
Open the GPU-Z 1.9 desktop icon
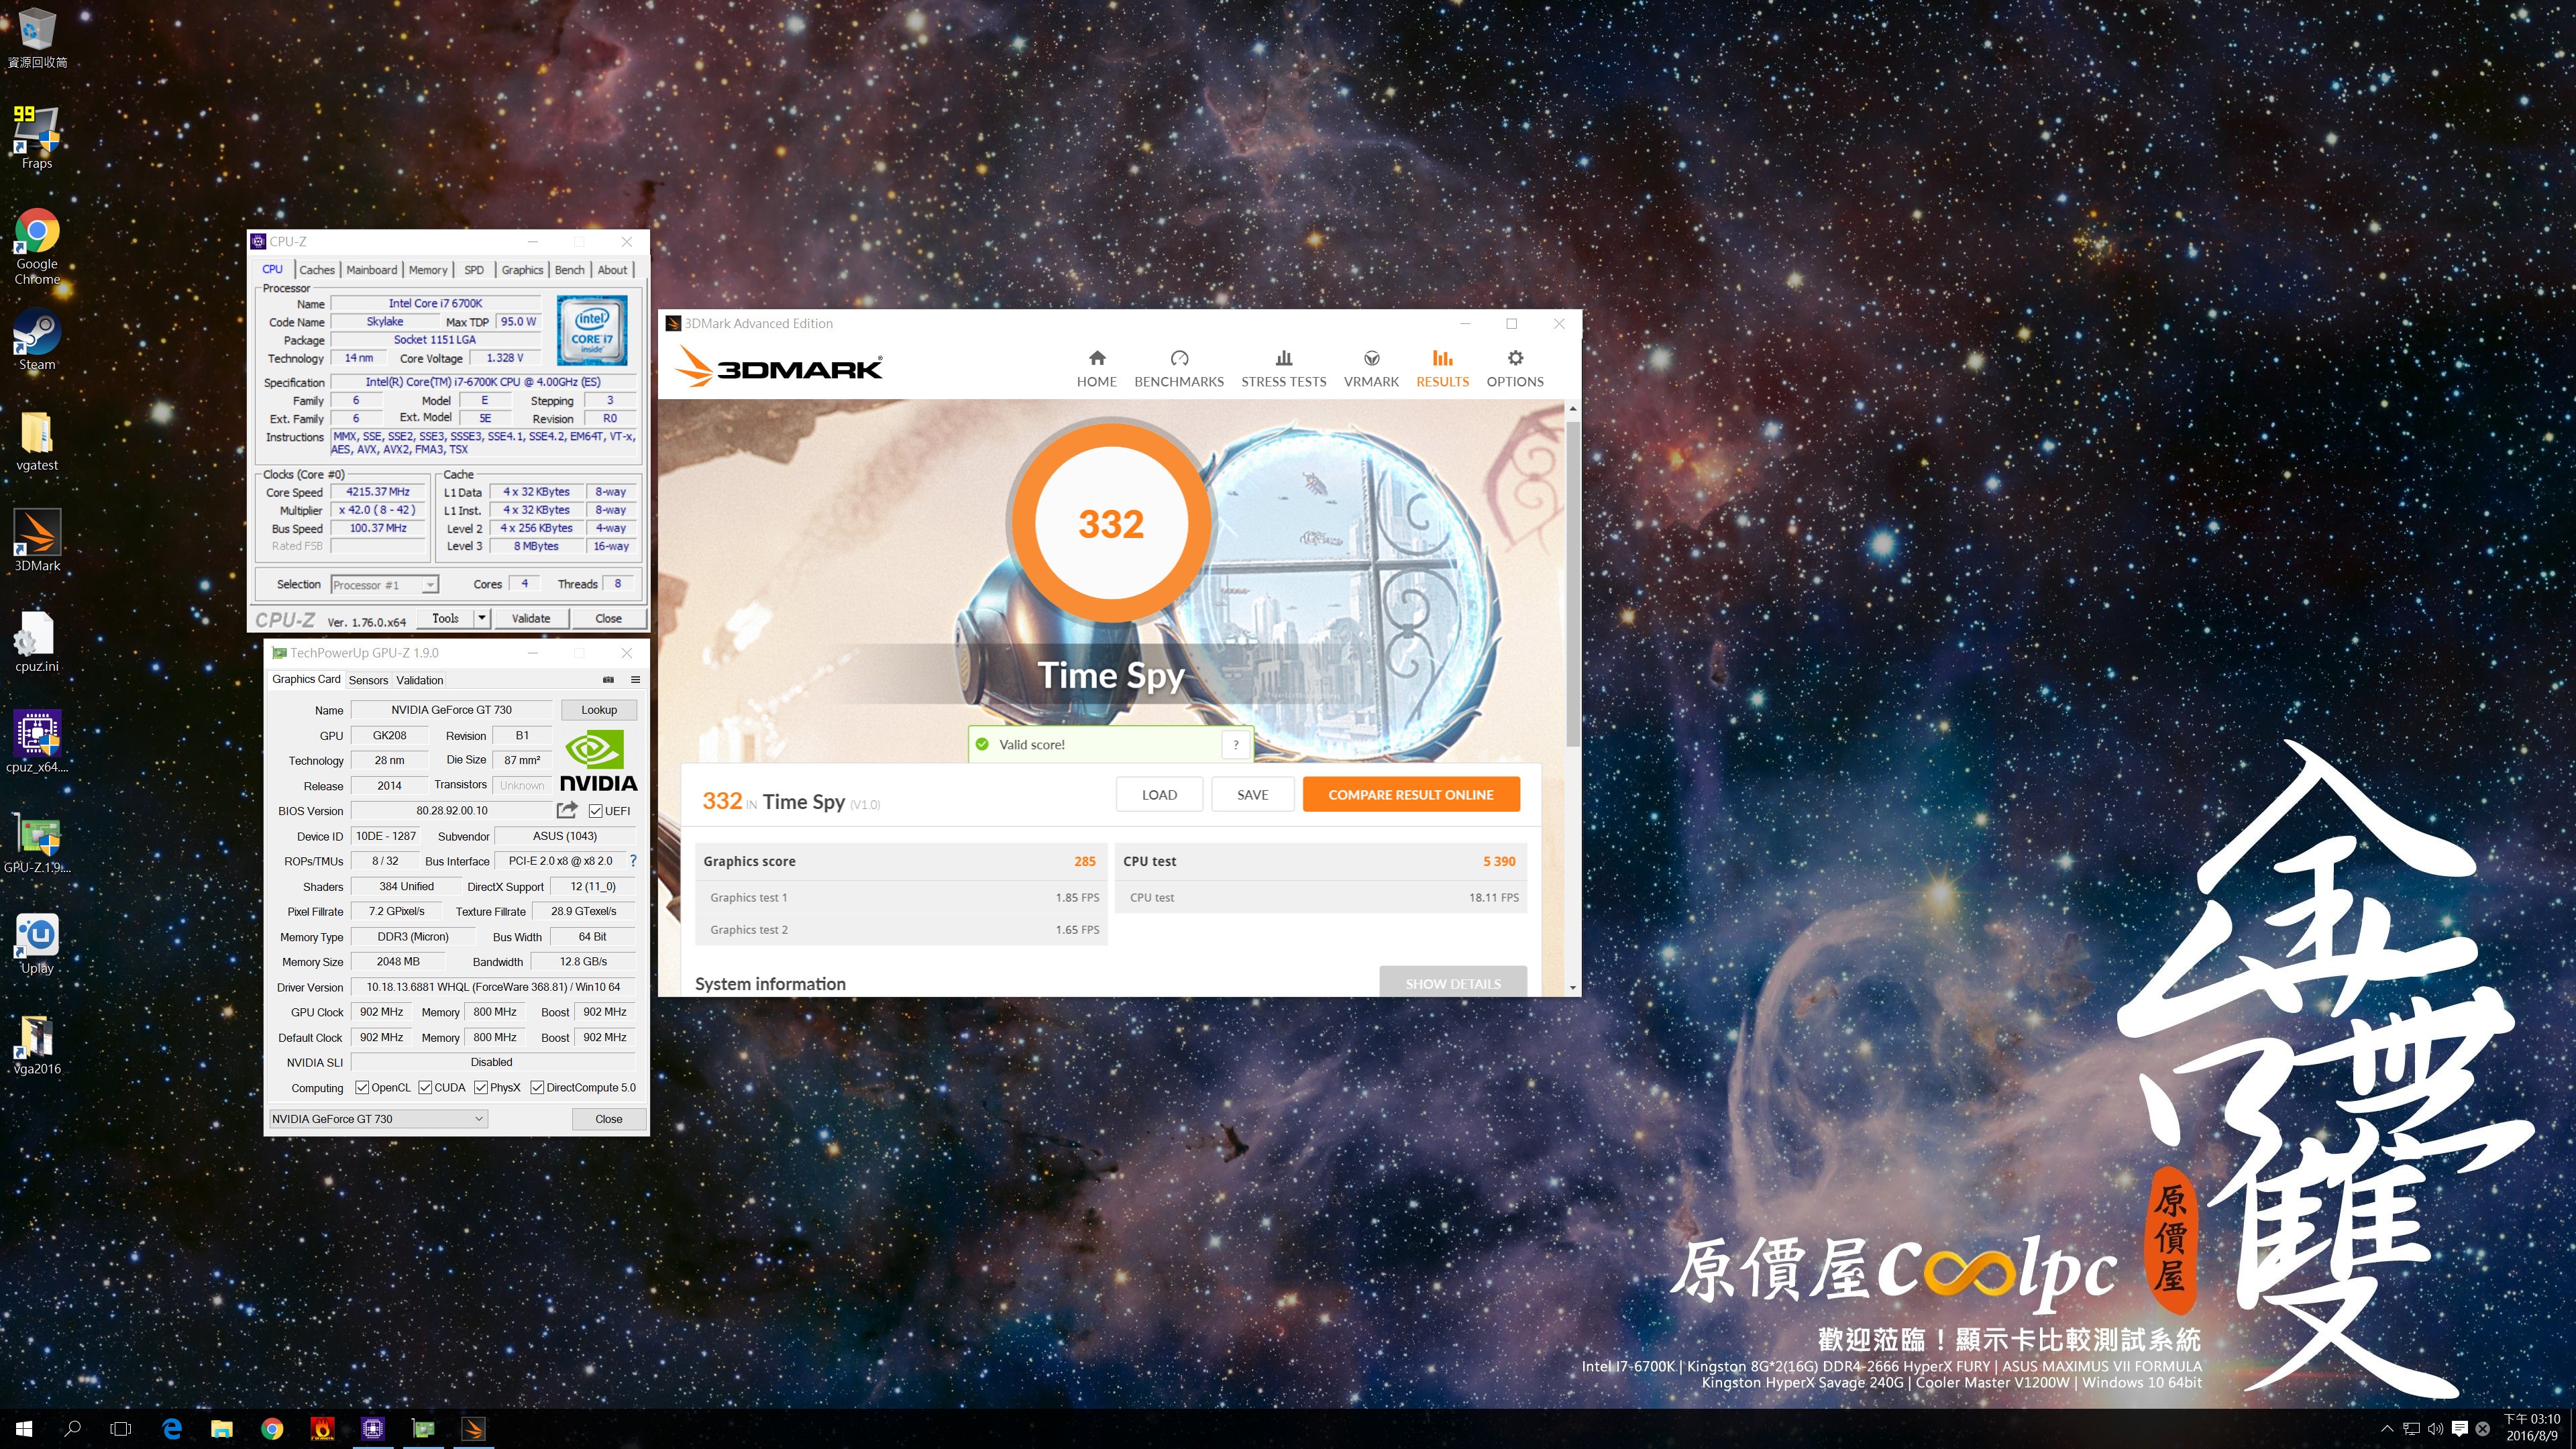37,842
